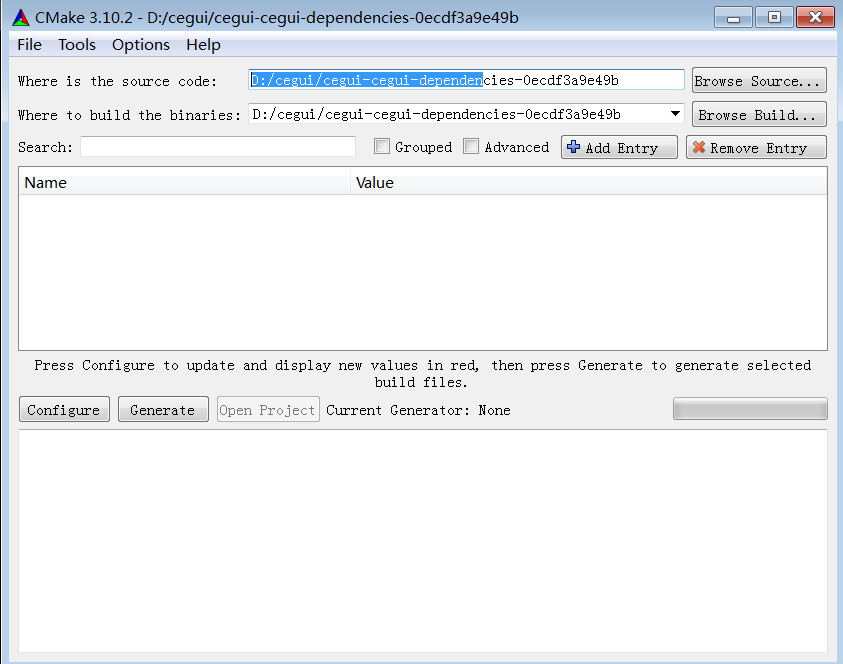Click the Browse Build button
Screen dimensions: 843x664
[759, 115]
